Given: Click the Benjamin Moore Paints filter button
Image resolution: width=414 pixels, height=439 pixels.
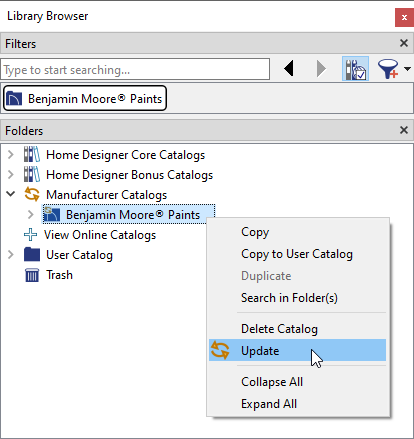Looking at the screenshot, I should point(85,99).
